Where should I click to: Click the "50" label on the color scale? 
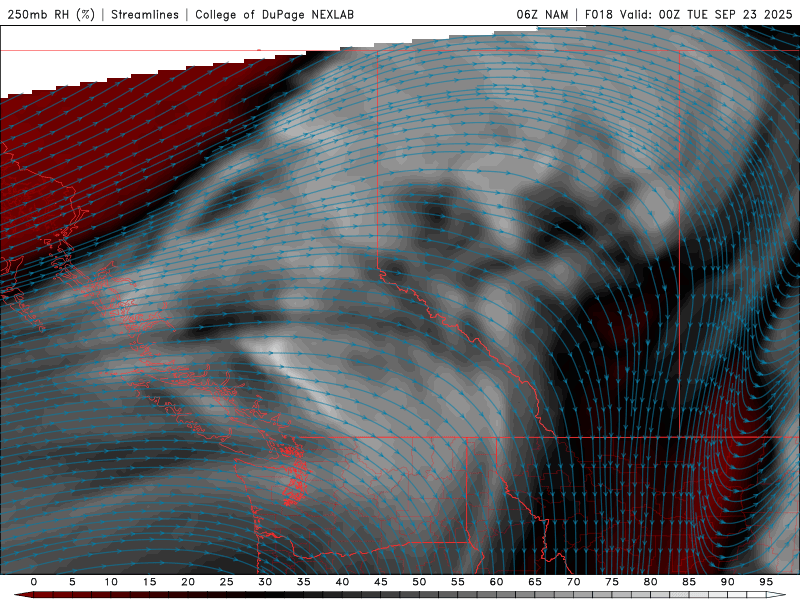pos(419,582)
